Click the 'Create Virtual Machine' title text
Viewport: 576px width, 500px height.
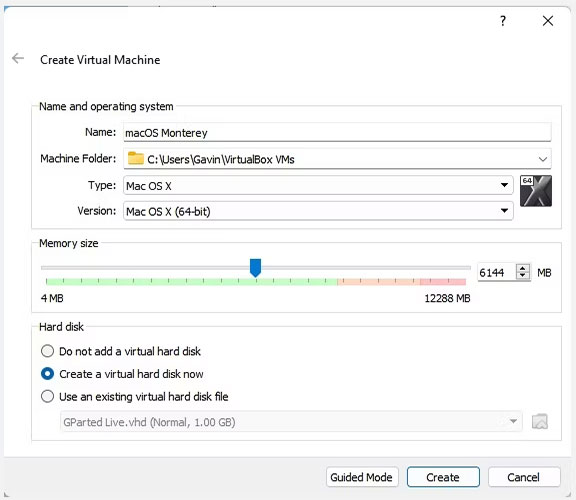(100, 60)
